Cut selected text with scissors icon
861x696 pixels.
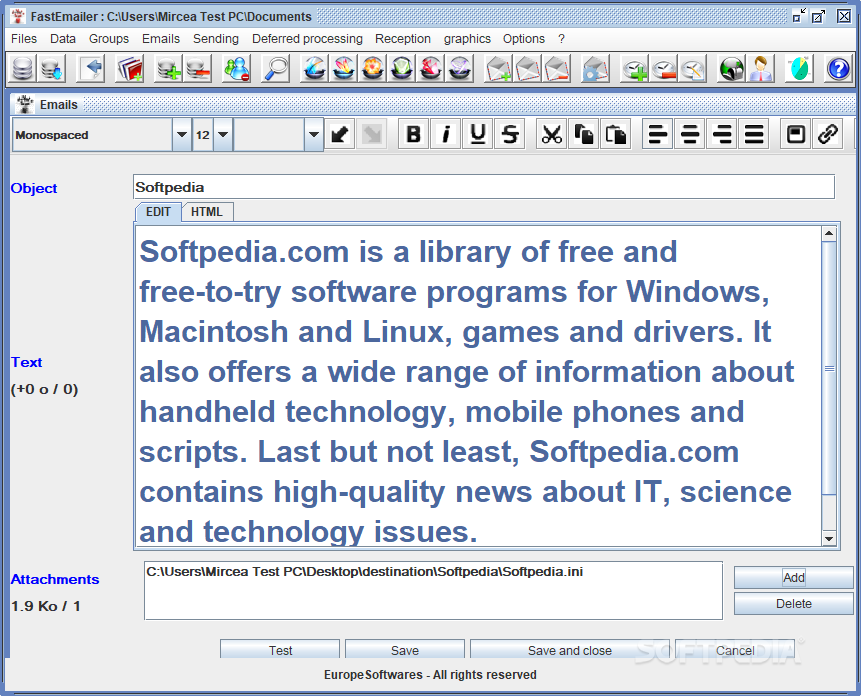tap(551, 134)
